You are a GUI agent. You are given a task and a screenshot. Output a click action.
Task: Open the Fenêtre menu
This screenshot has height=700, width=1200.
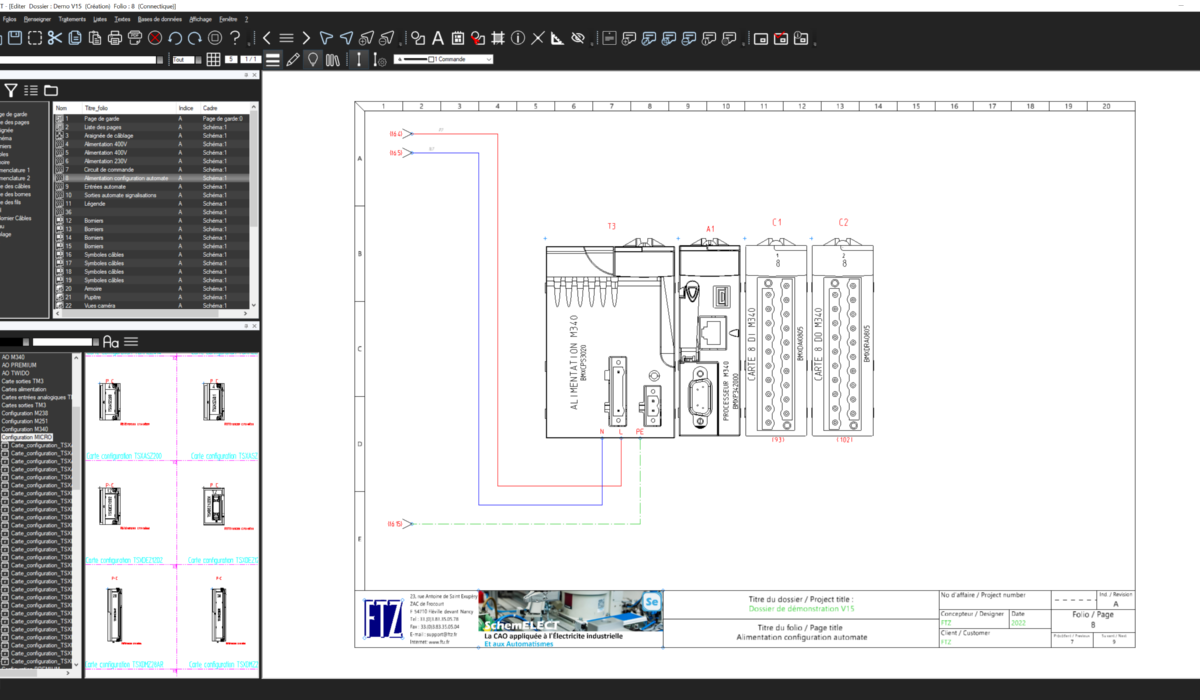click(x=228, y=19)
